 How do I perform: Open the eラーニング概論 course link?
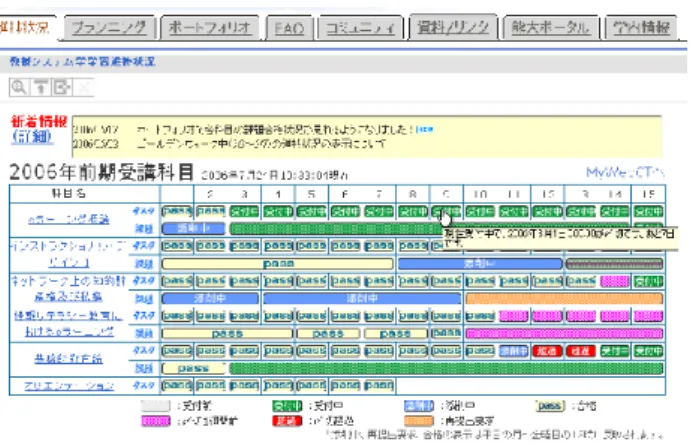coord(68,219)
